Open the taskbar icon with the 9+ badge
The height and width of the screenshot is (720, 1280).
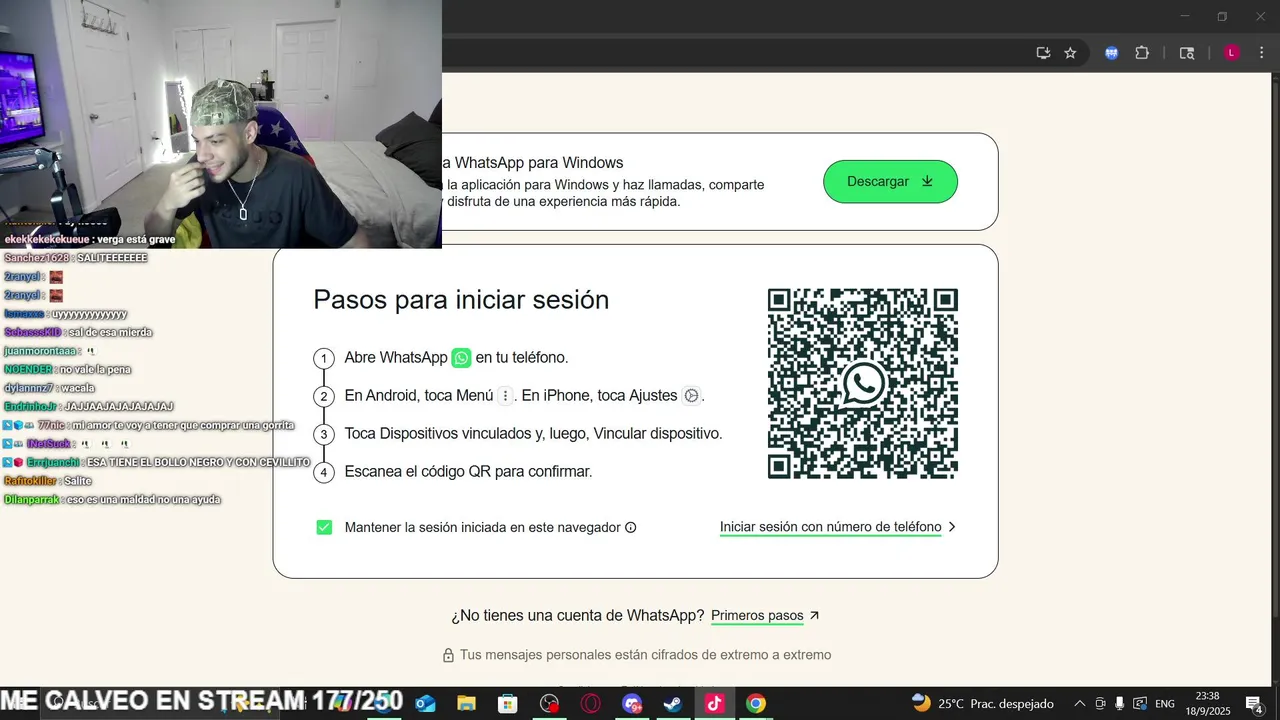point(632,704)
